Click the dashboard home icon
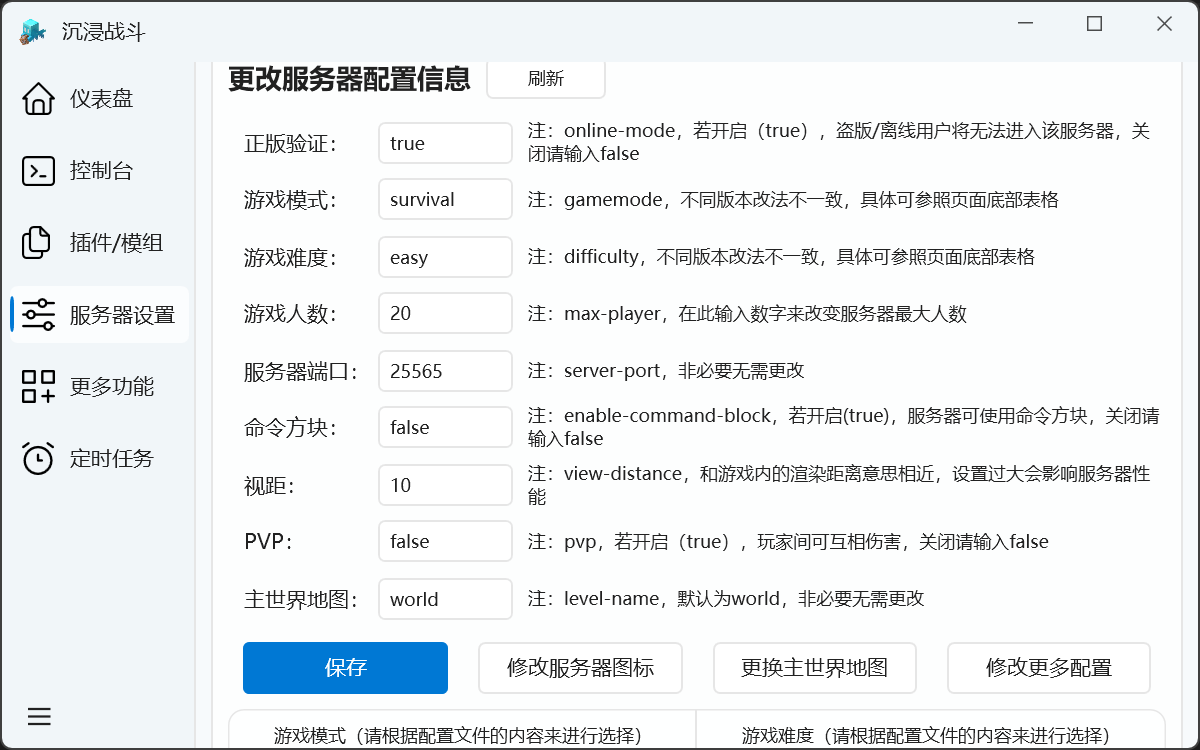 38,99
